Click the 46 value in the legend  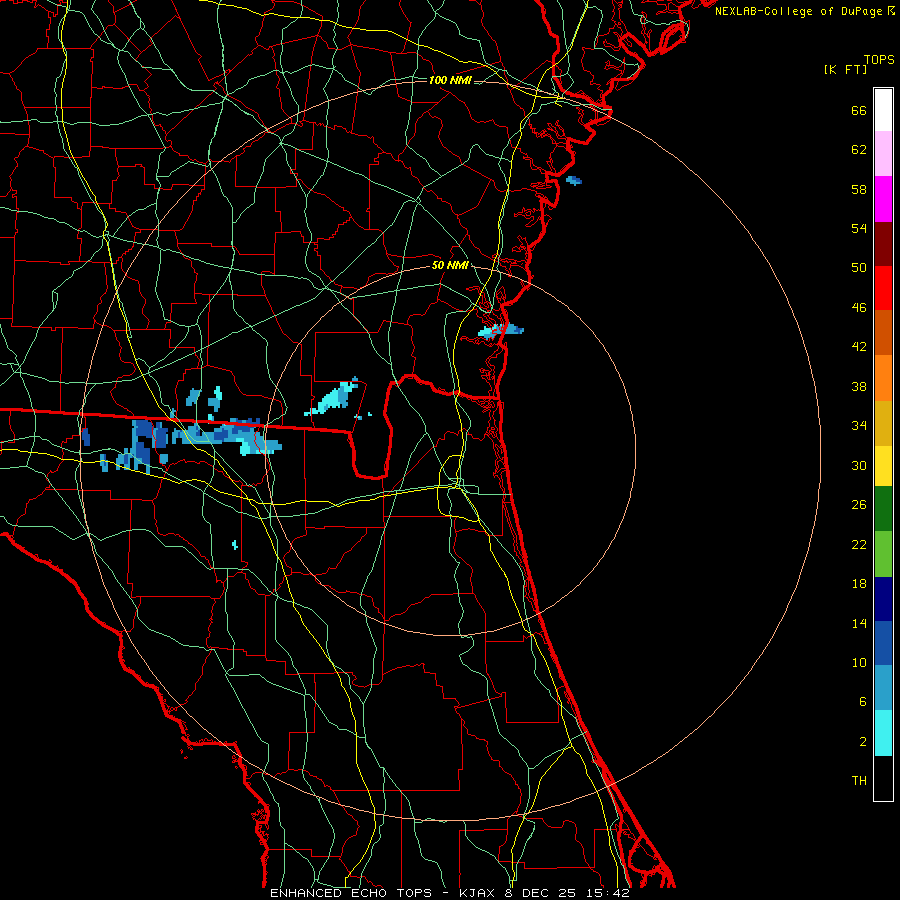point(859,308)
